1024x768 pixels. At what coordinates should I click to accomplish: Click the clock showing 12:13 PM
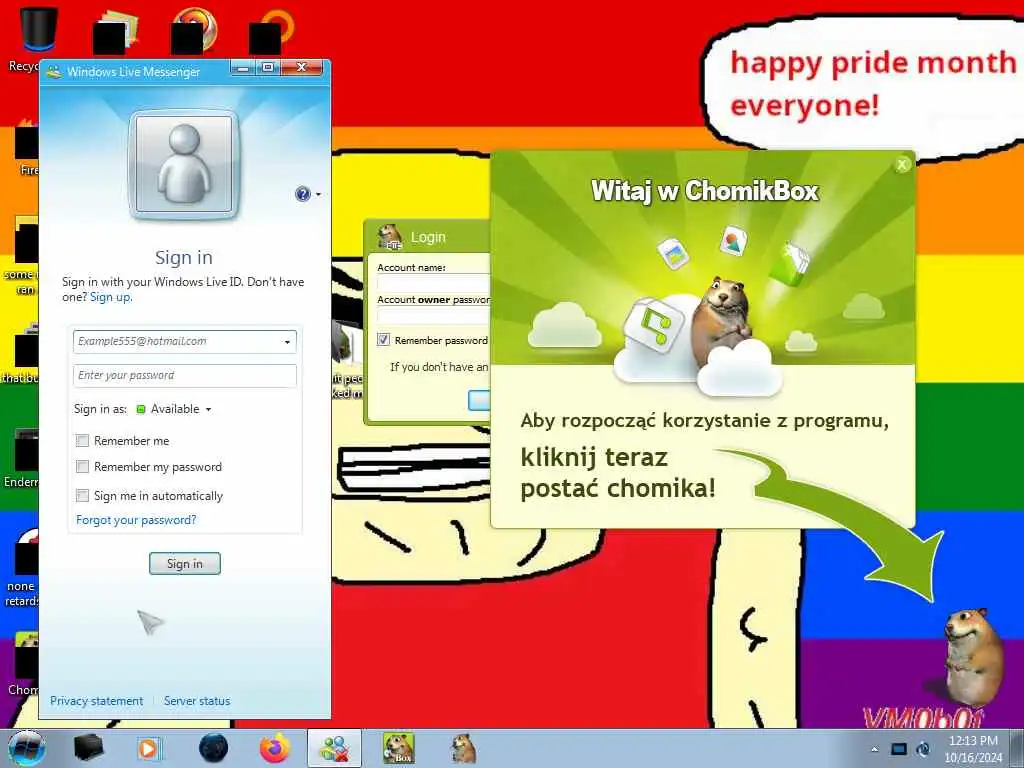tap(973, 741)
